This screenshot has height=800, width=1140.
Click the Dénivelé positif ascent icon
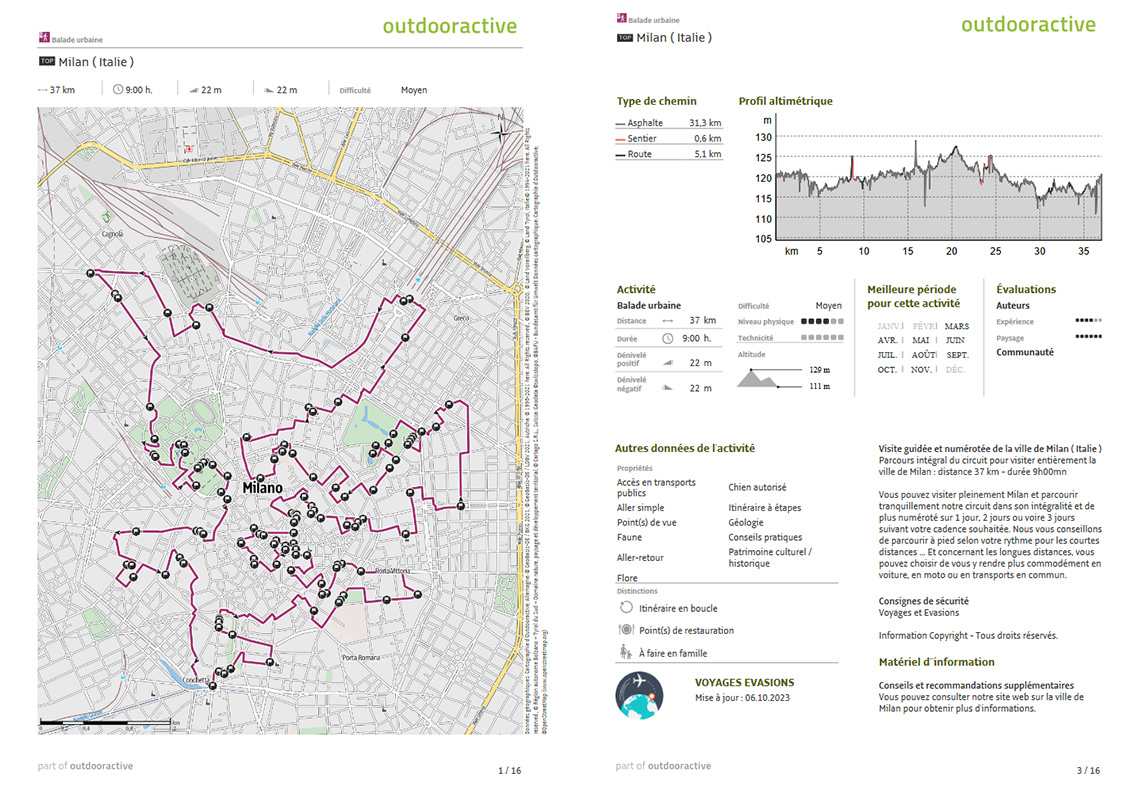pyautogui.click(x=667, y=362)
